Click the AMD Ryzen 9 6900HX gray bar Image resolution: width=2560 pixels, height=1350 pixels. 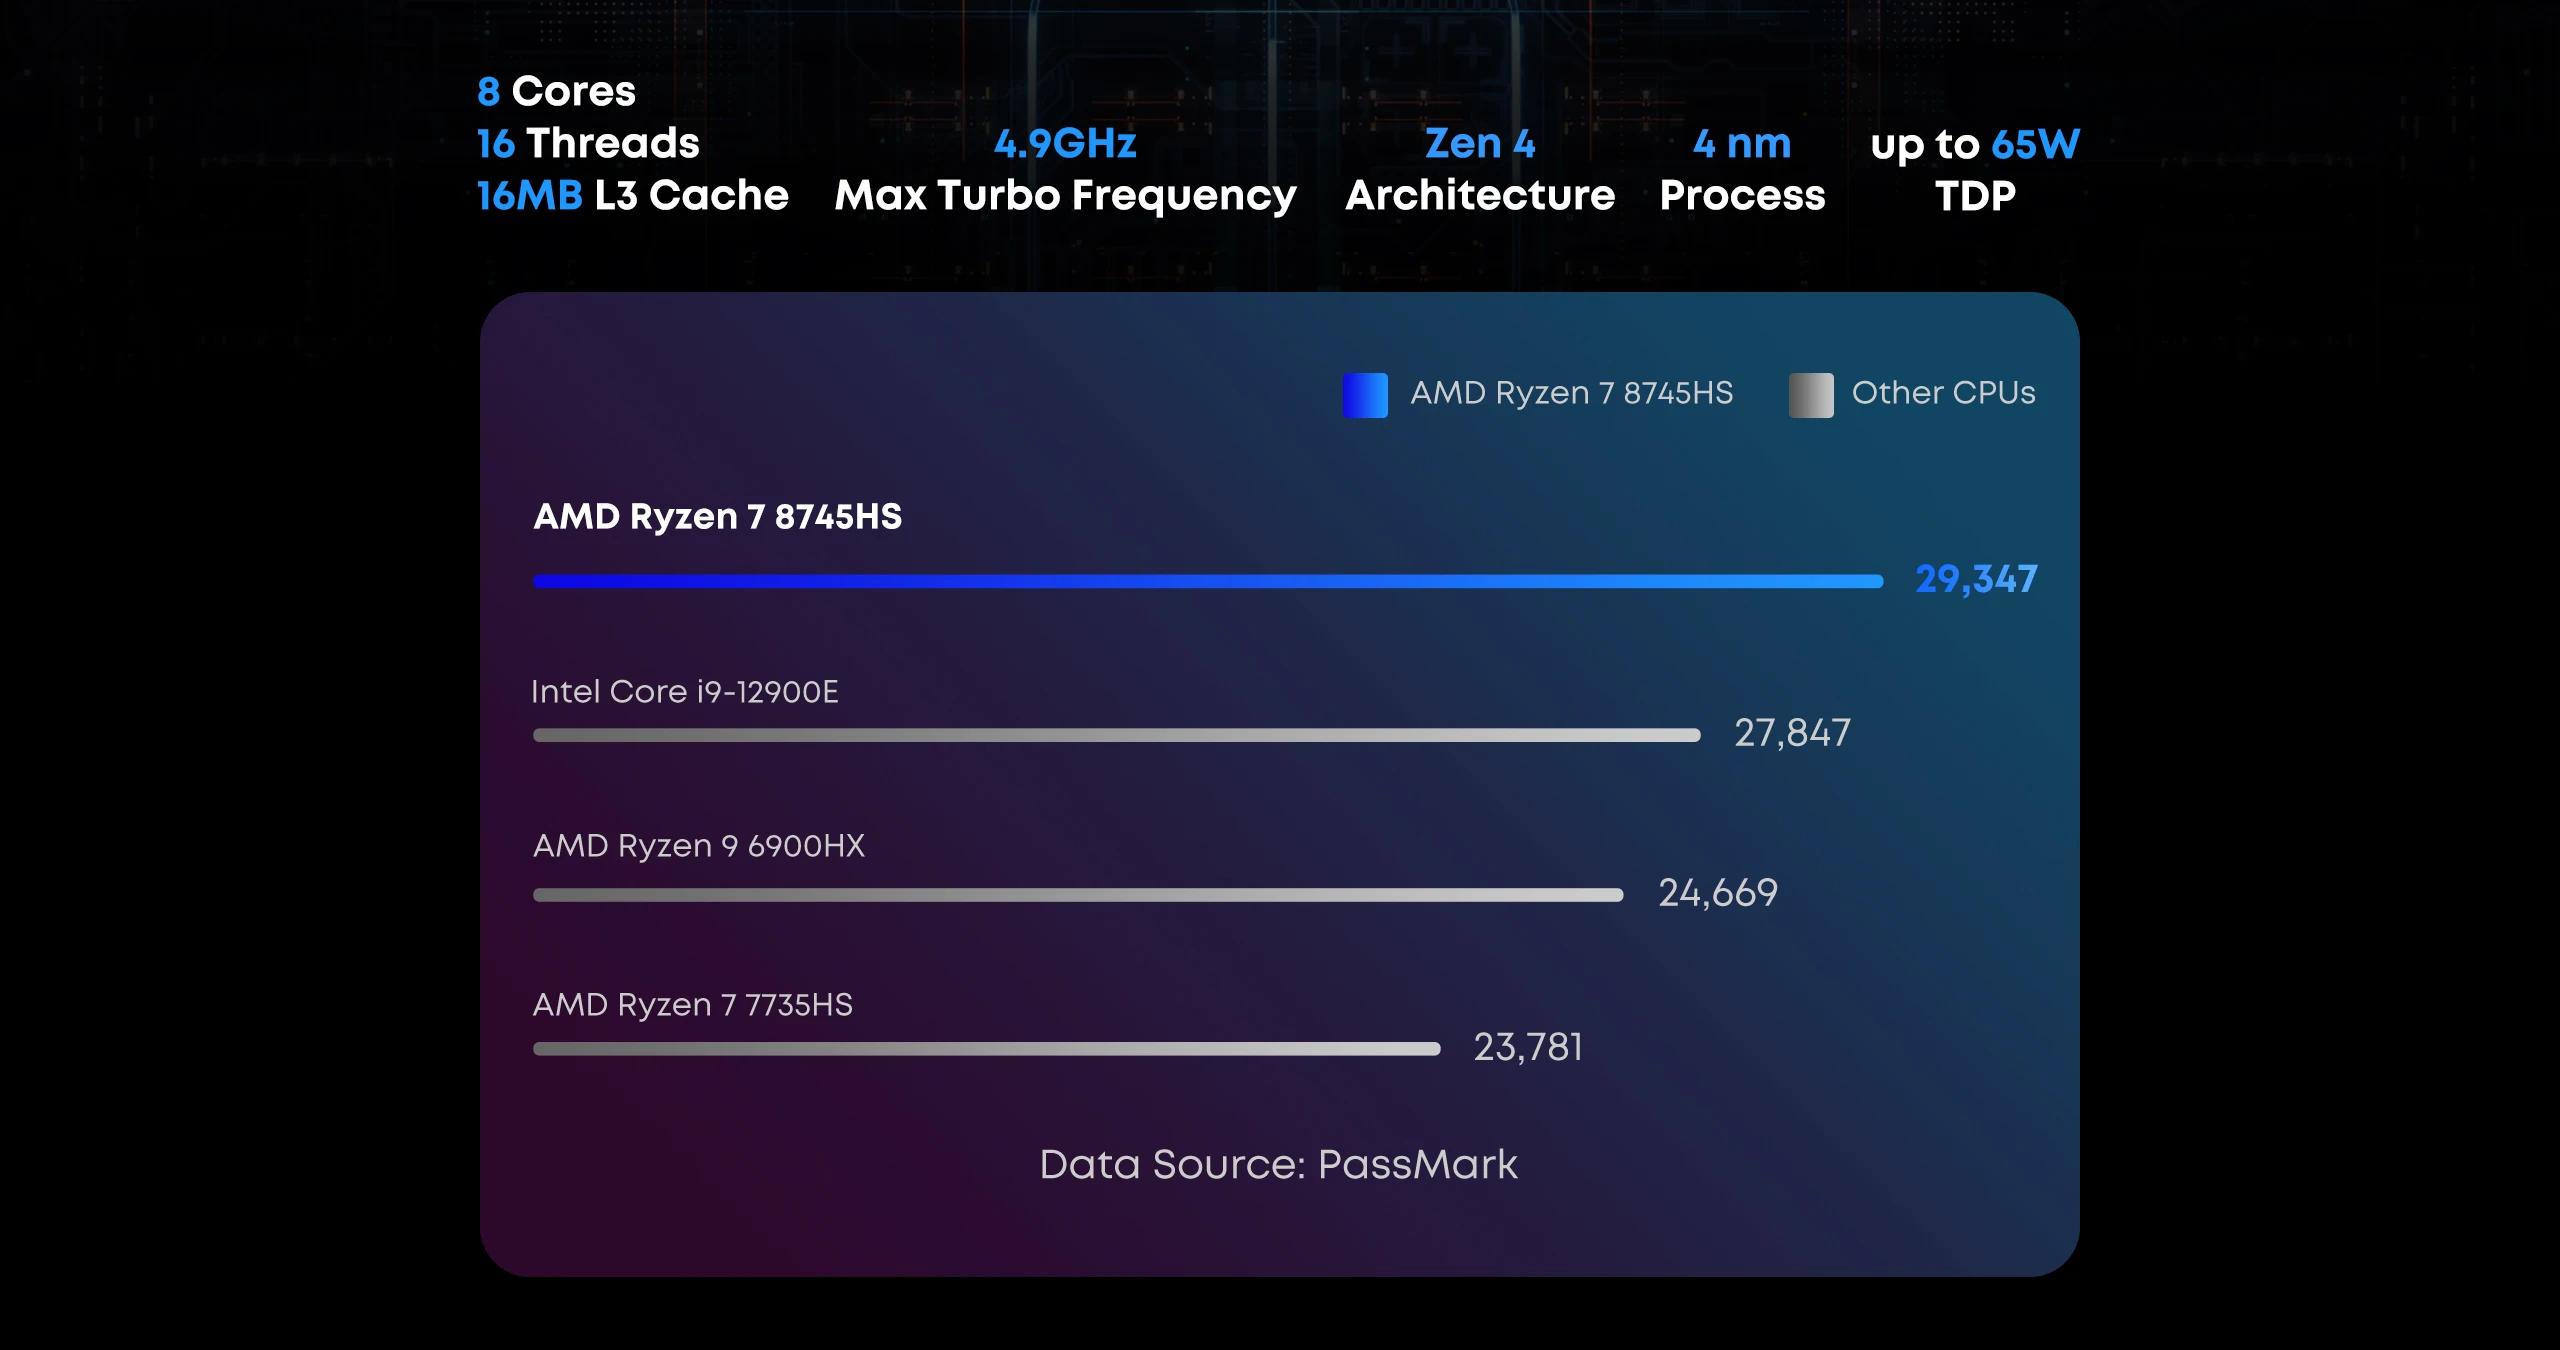[x=1077, y=895]
